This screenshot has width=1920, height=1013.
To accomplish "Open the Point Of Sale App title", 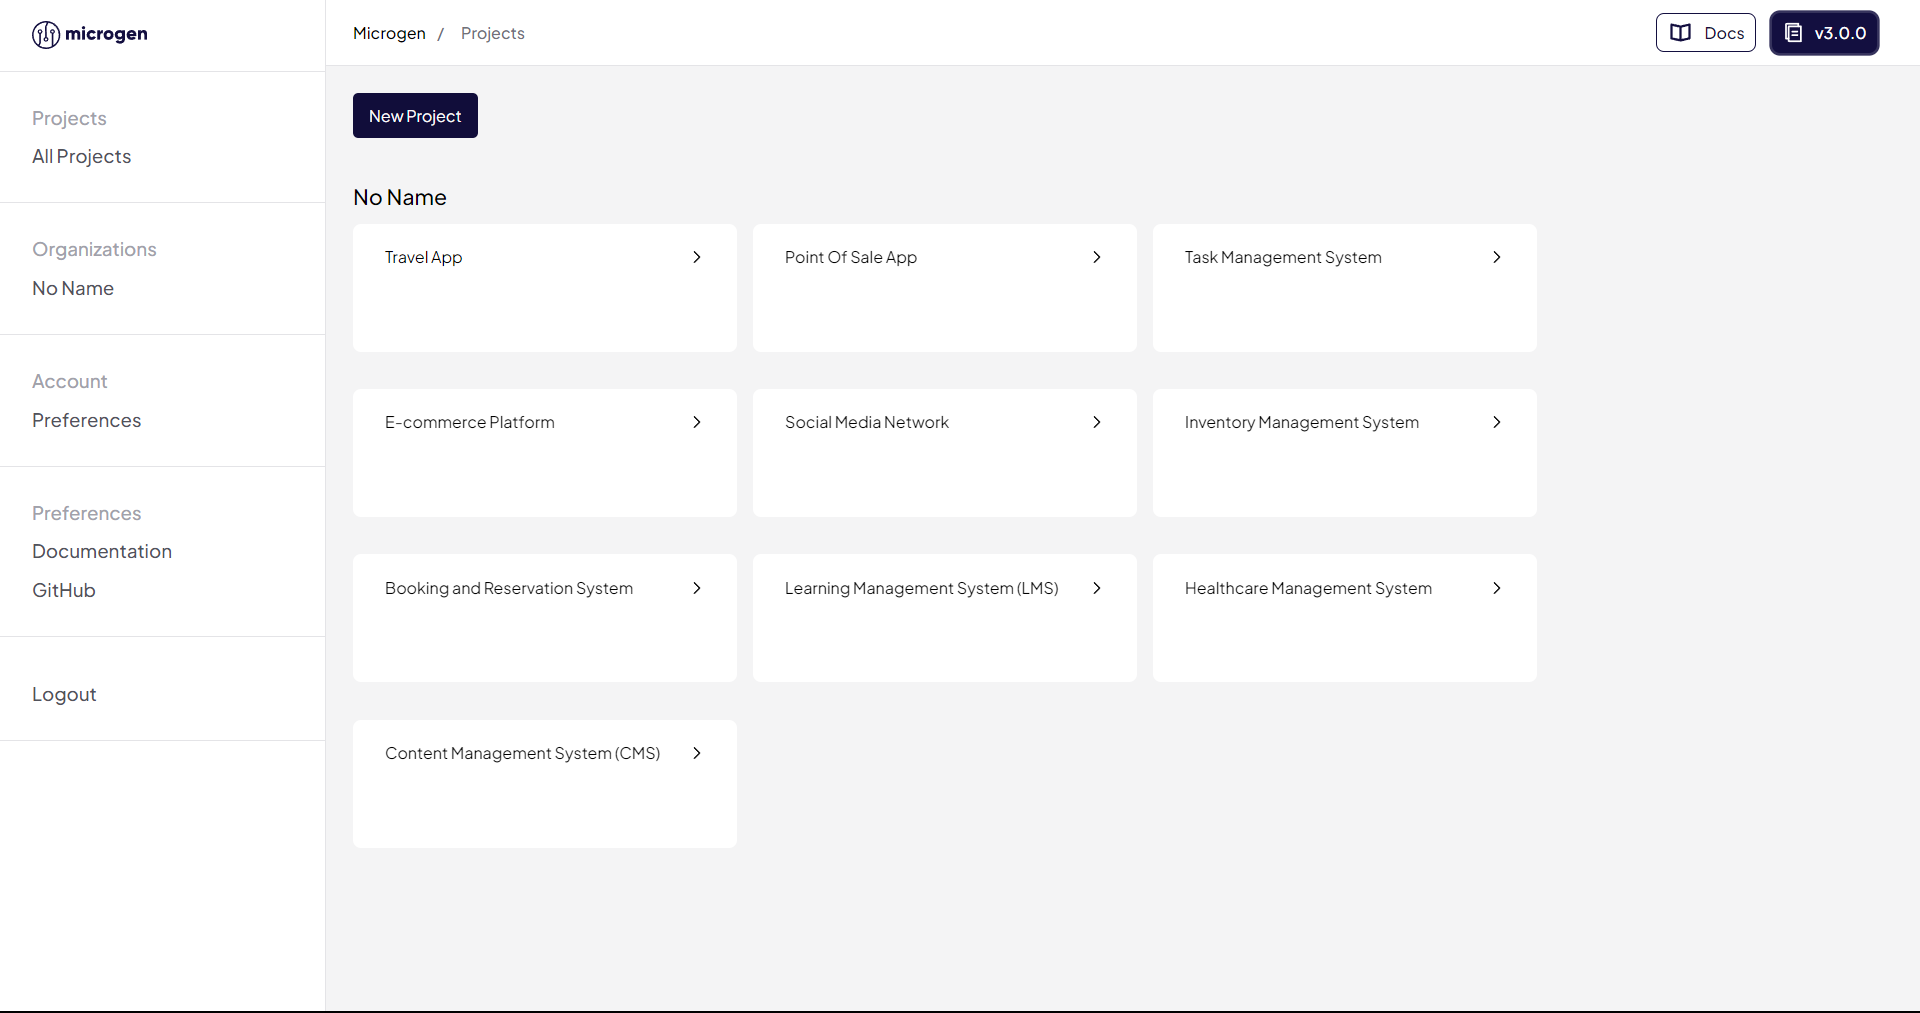I will point(851,257).
